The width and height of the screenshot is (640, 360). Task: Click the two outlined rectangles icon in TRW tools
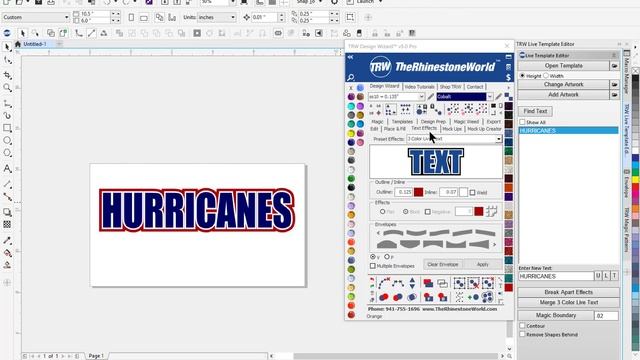pos(442,283)
